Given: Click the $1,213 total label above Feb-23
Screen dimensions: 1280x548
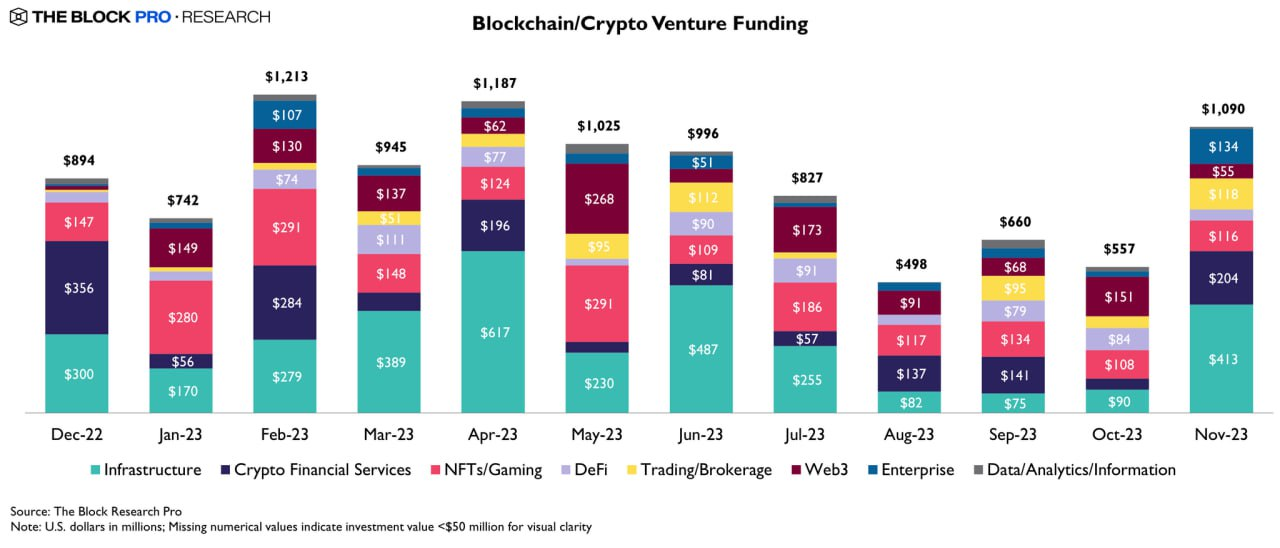Looking at the screenshot, I should pyautogui.click(x=285, y=76).
